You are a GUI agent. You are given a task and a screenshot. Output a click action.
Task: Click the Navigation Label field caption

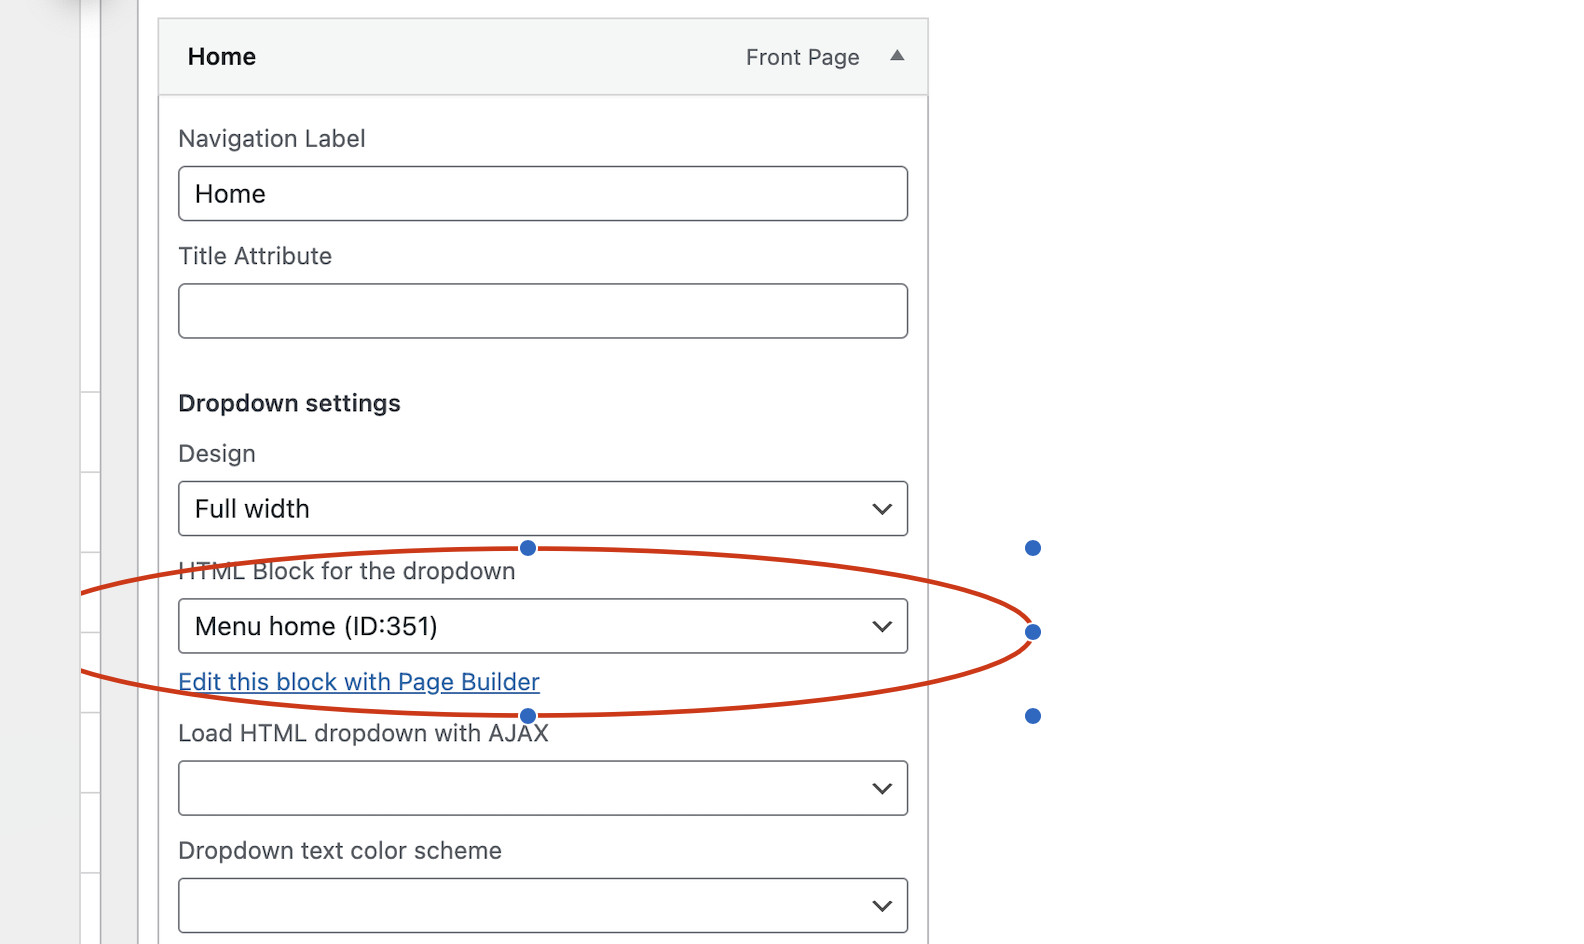(x=272, y=139)
